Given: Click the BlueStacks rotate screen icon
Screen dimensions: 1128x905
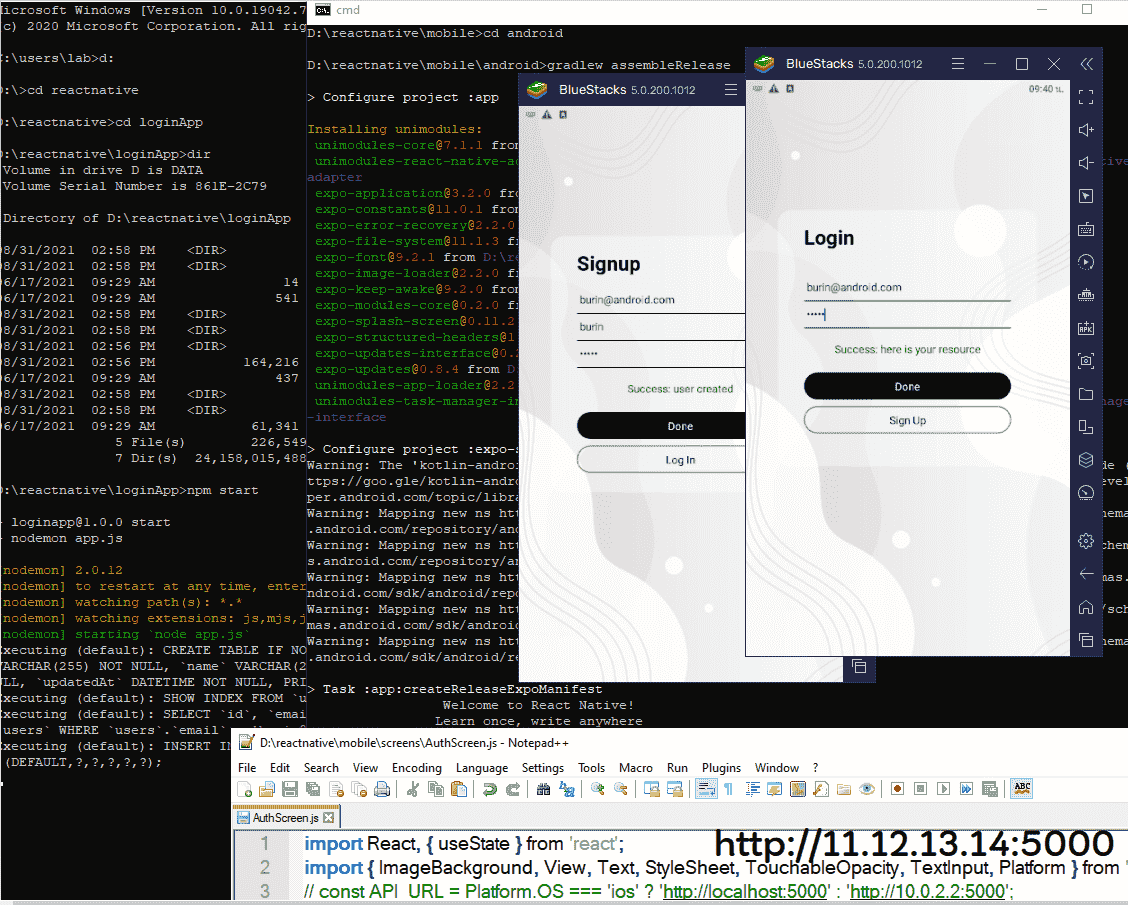Looking at the screenshot, I should pos(1086,427).
